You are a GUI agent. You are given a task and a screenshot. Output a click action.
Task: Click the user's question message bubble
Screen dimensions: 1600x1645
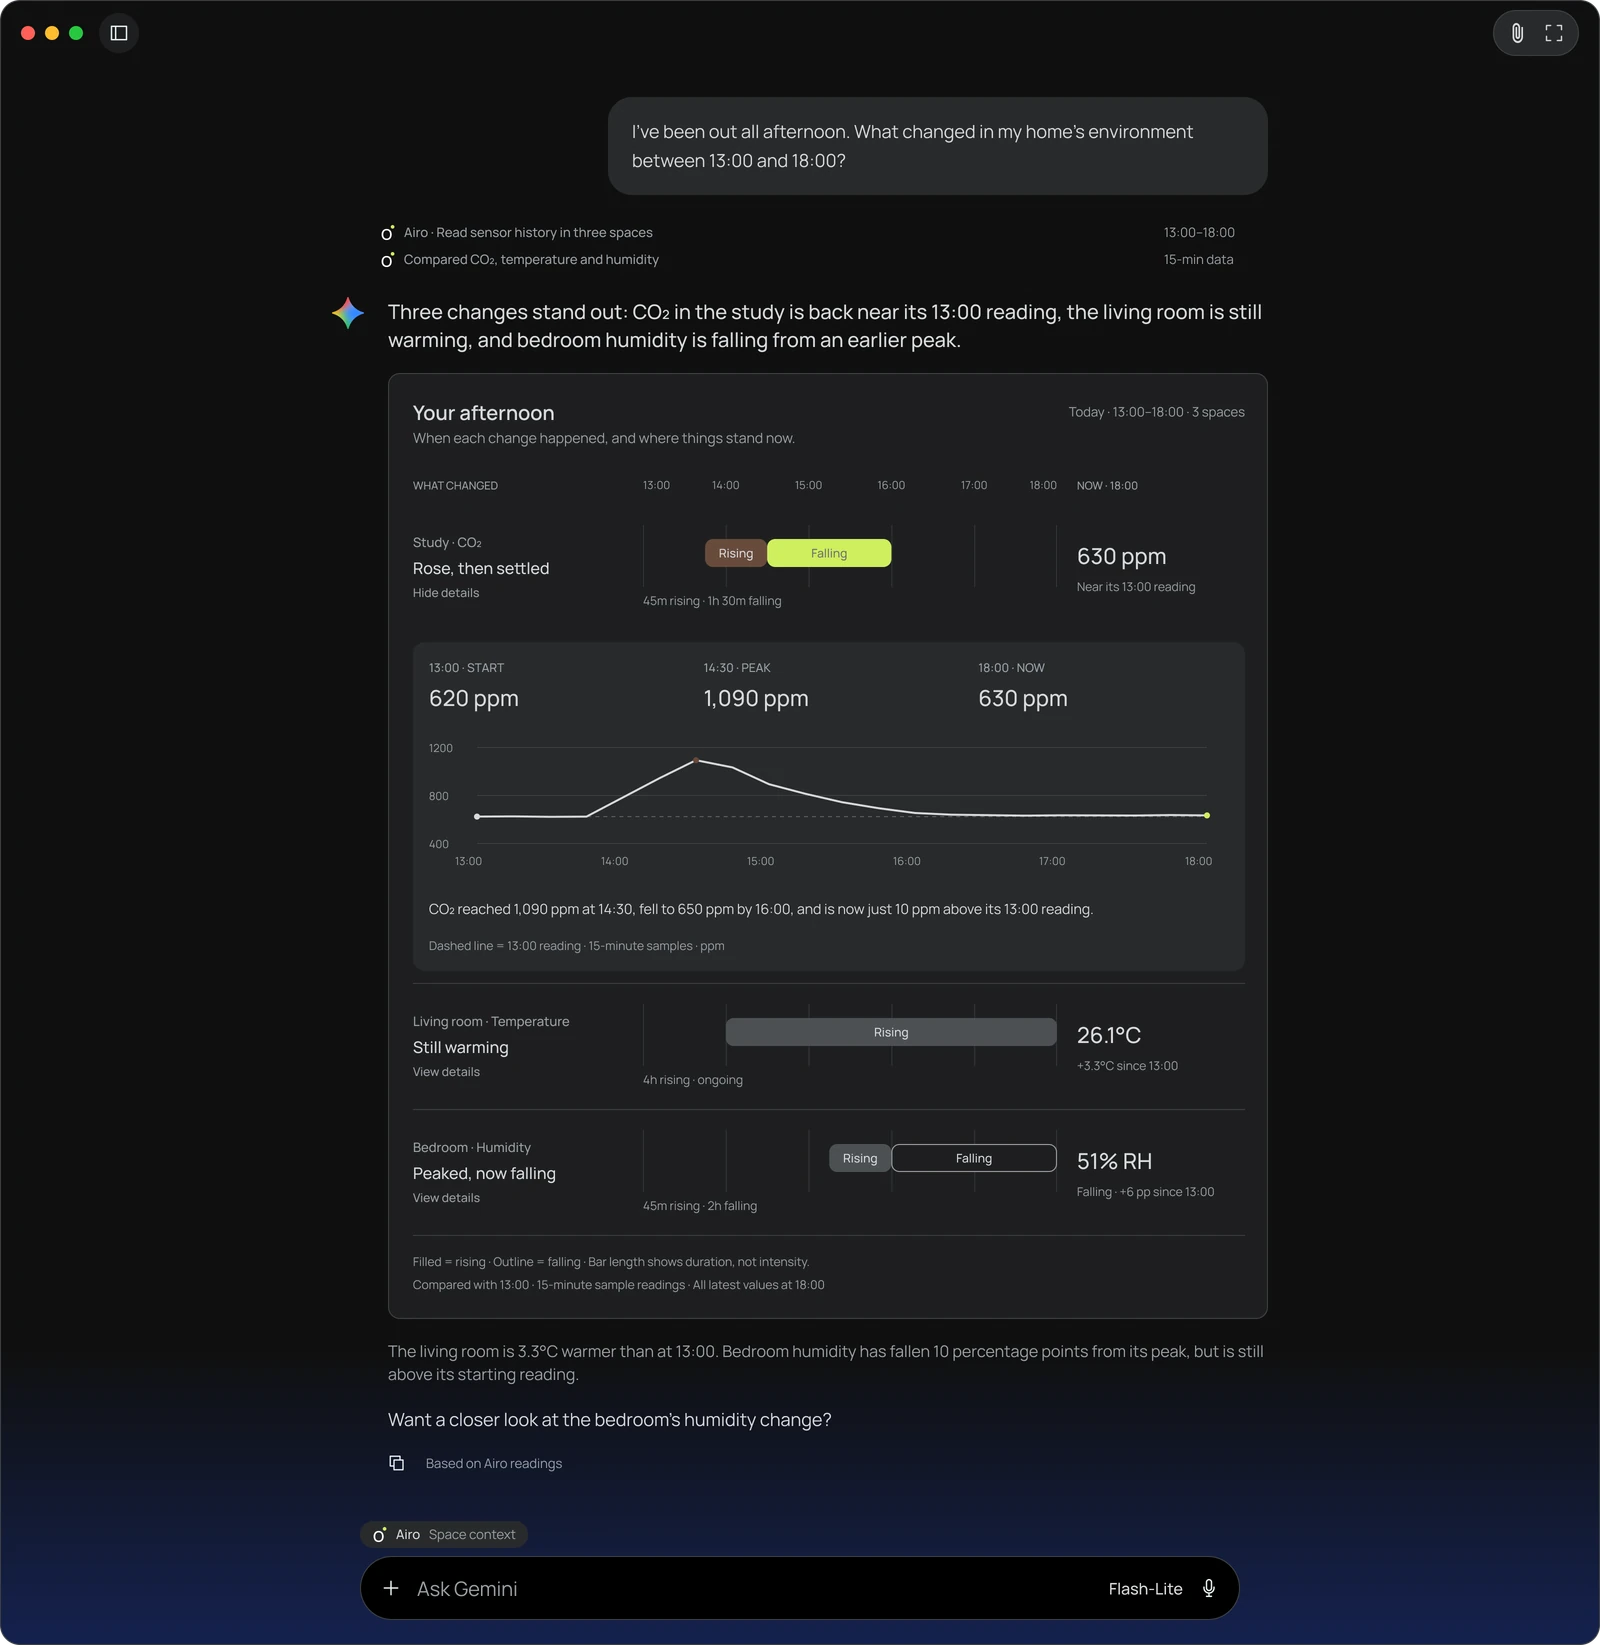point(937,146)
